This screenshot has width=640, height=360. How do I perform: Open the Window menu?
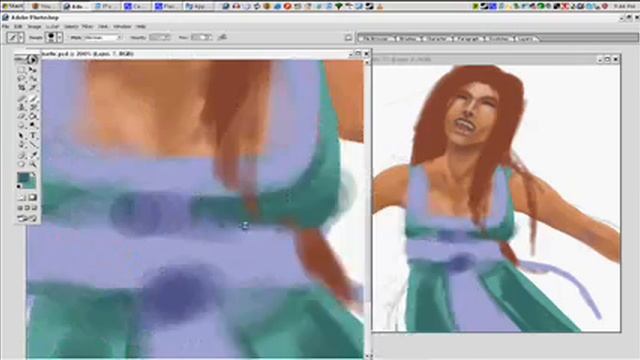(x=122, y=27)
